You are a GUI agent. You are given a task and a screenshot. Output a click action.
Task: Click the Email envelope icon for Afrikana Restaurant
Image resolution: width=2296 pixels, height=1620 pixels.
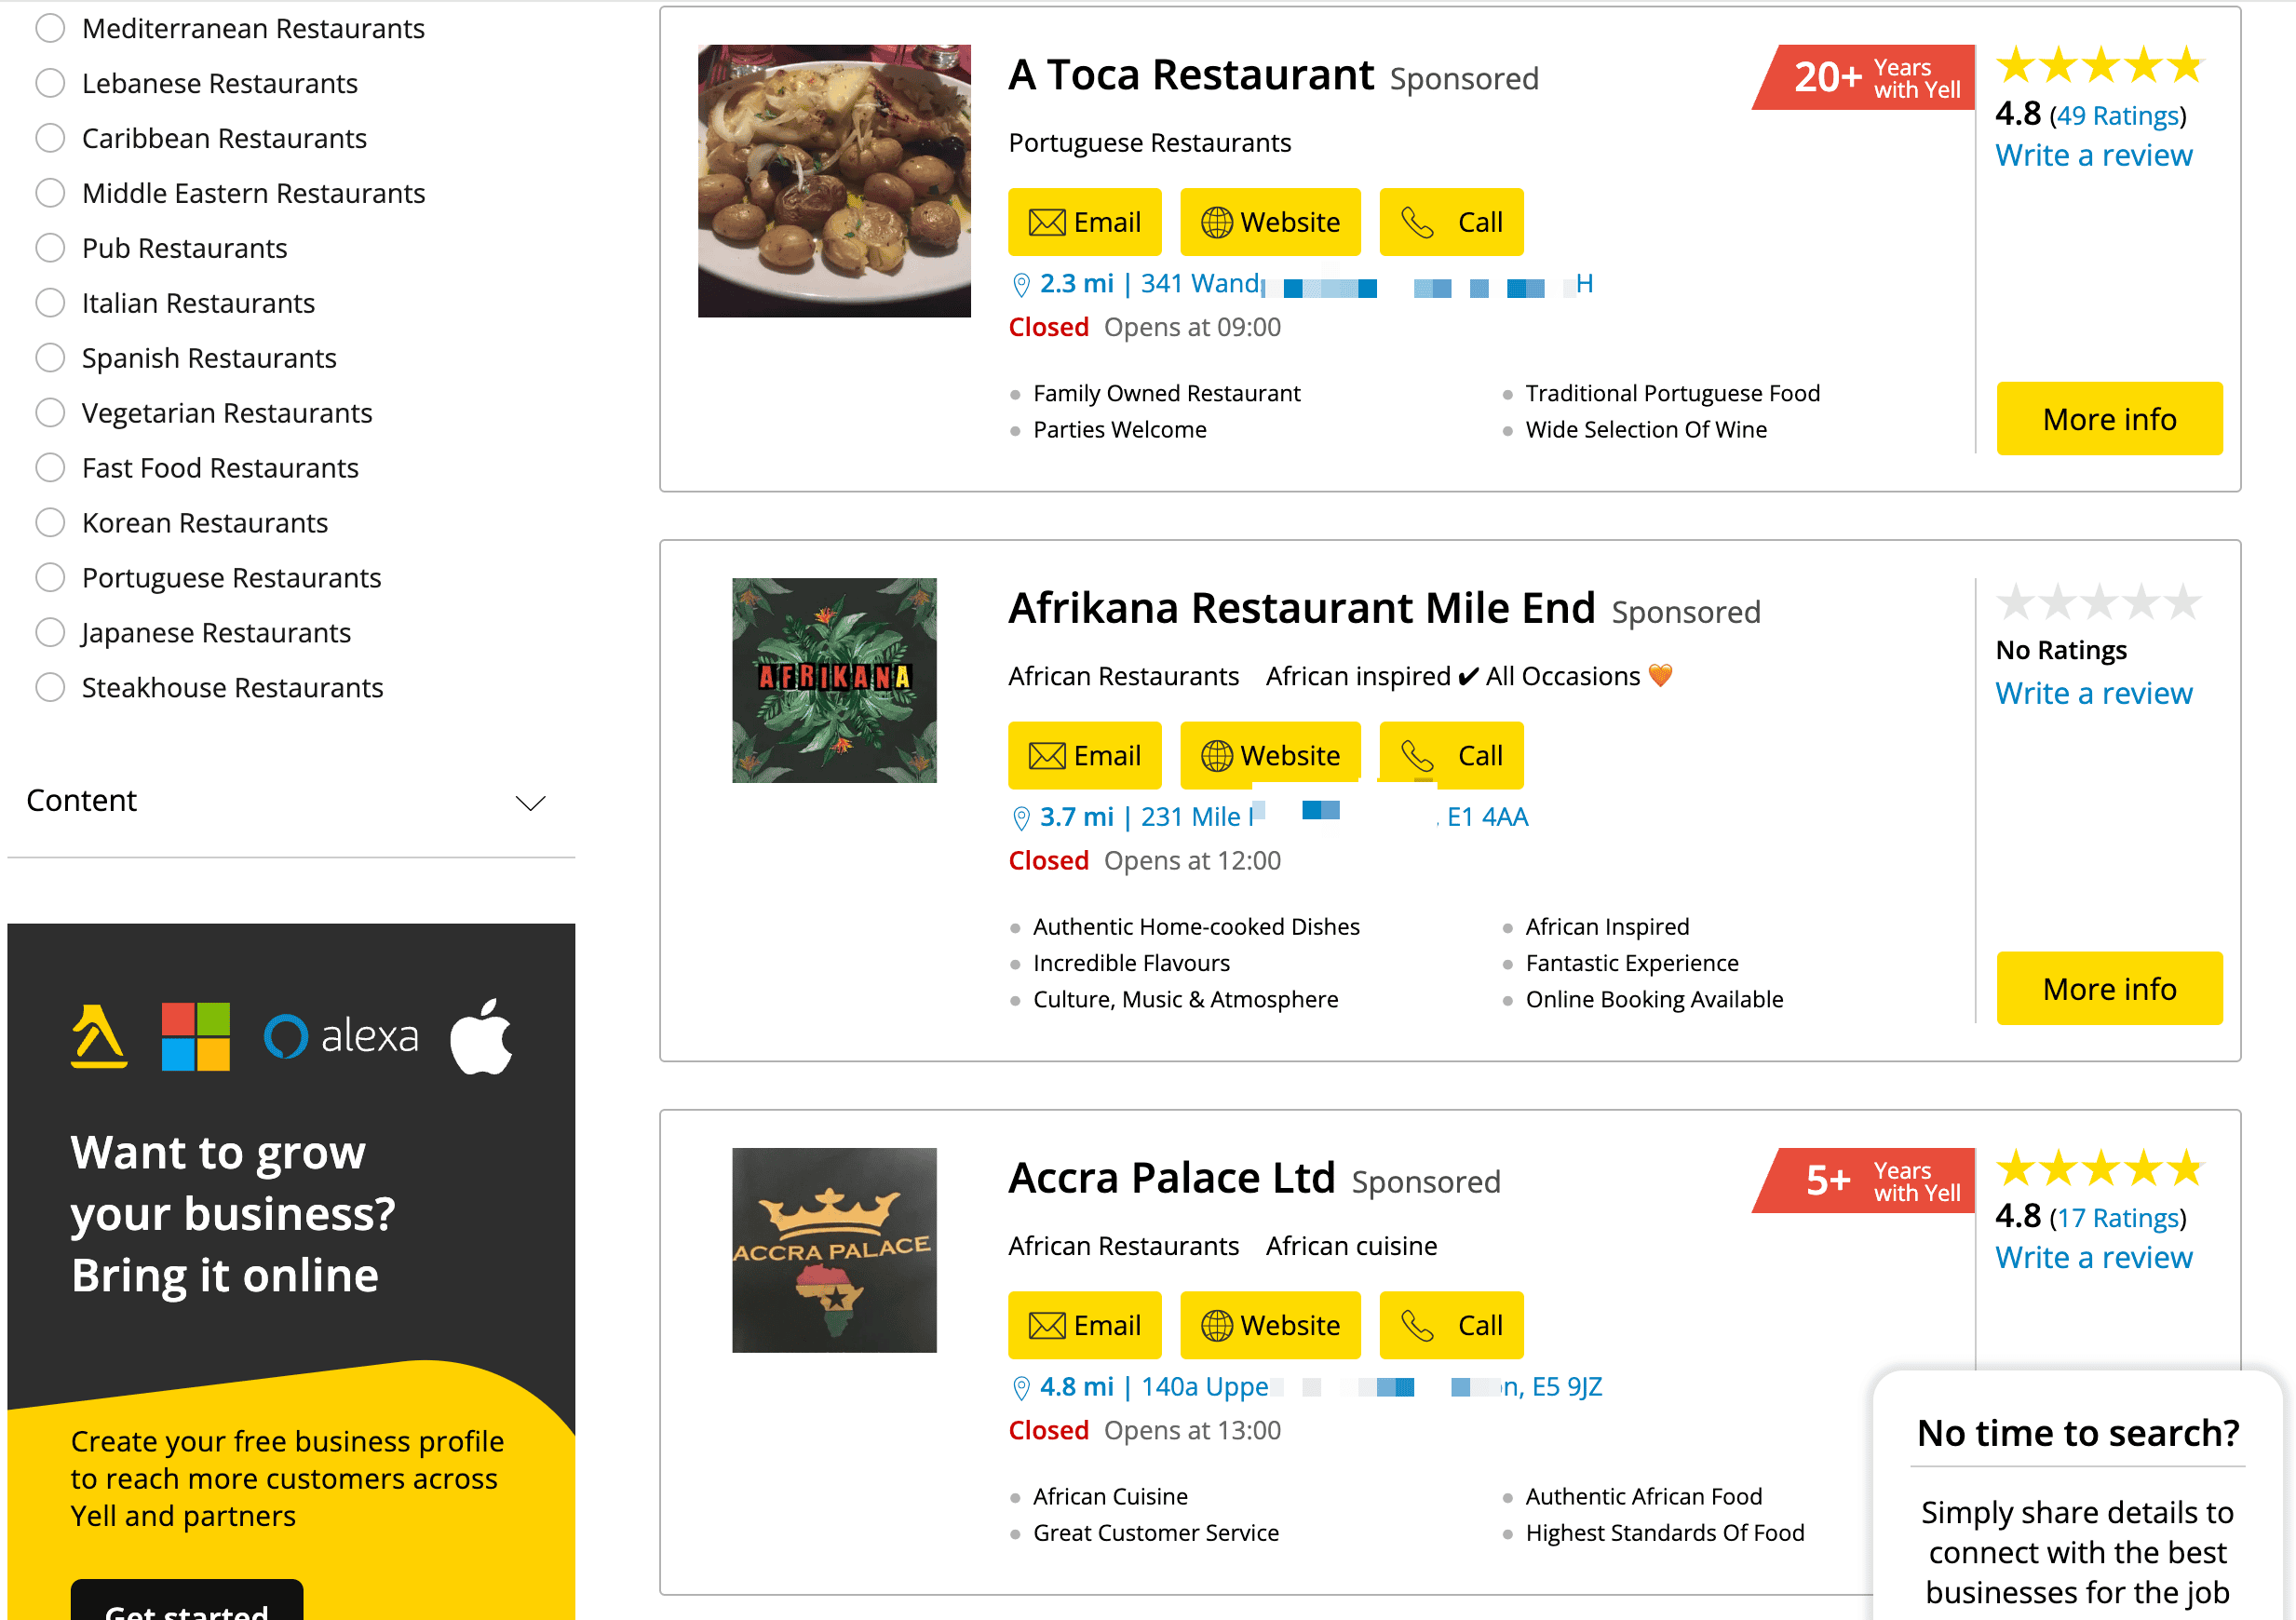1046,756
